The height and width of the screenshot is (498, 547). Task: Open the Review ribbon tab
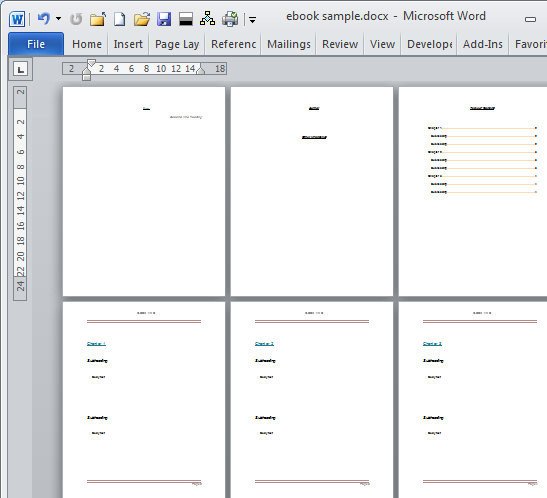click(340, 44)
